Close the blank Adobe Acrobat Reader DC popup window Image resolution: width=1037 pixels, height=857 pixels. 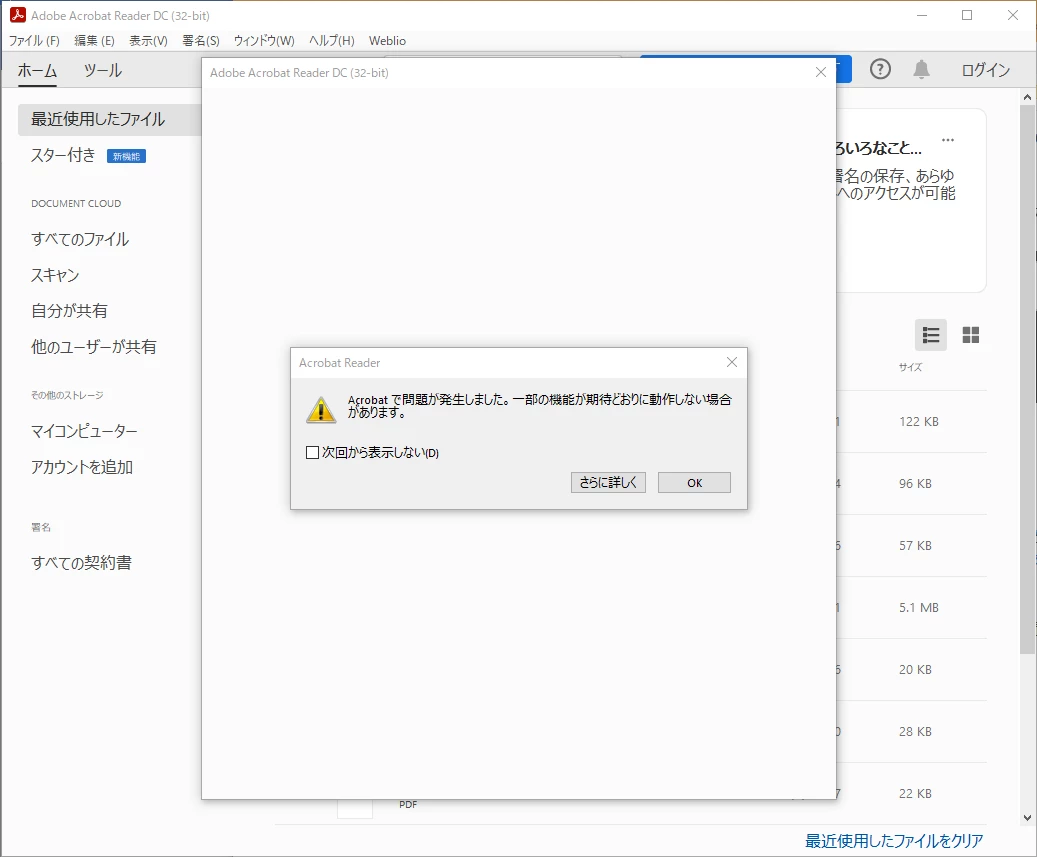[x=821, y=72]
